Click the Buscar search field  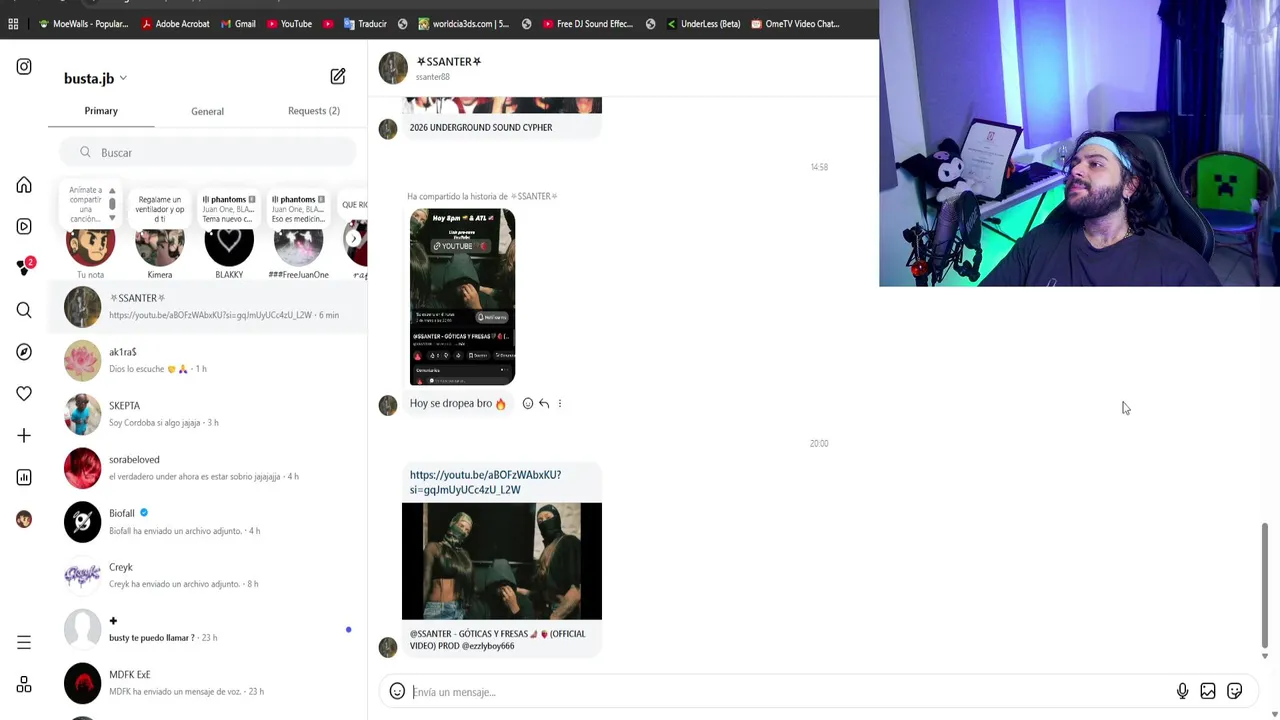[207, 153]
